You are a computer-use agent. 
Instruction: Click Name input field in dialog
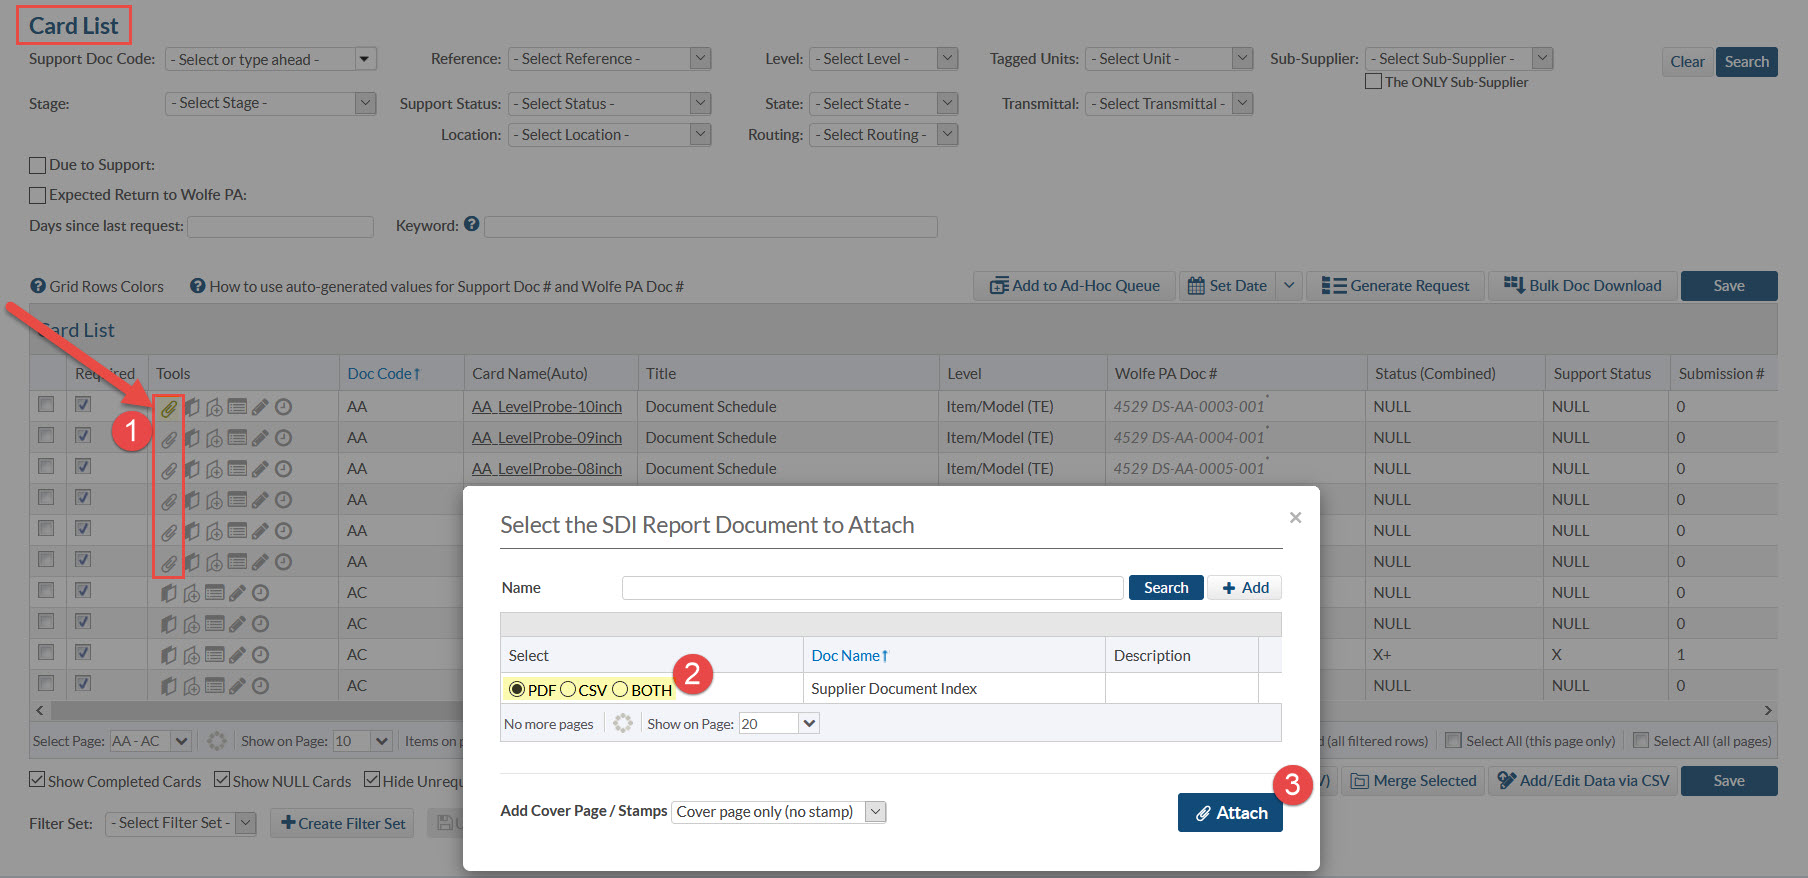872,588
